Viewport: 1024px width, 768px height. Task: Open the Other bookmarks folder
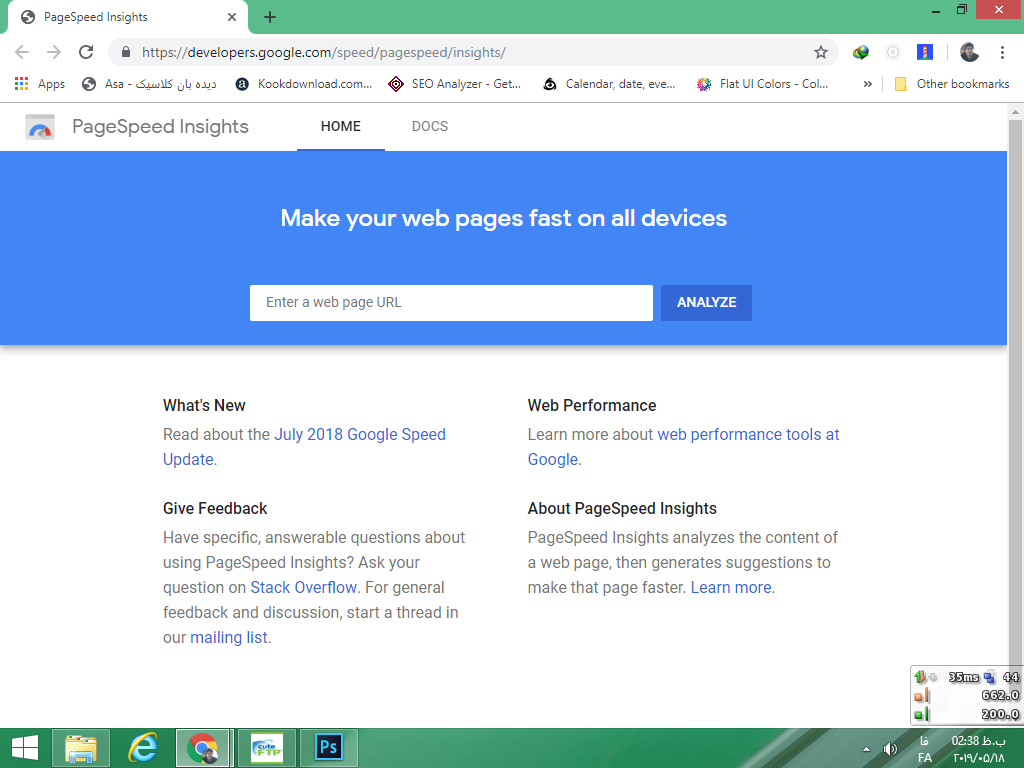pos(952,84)
